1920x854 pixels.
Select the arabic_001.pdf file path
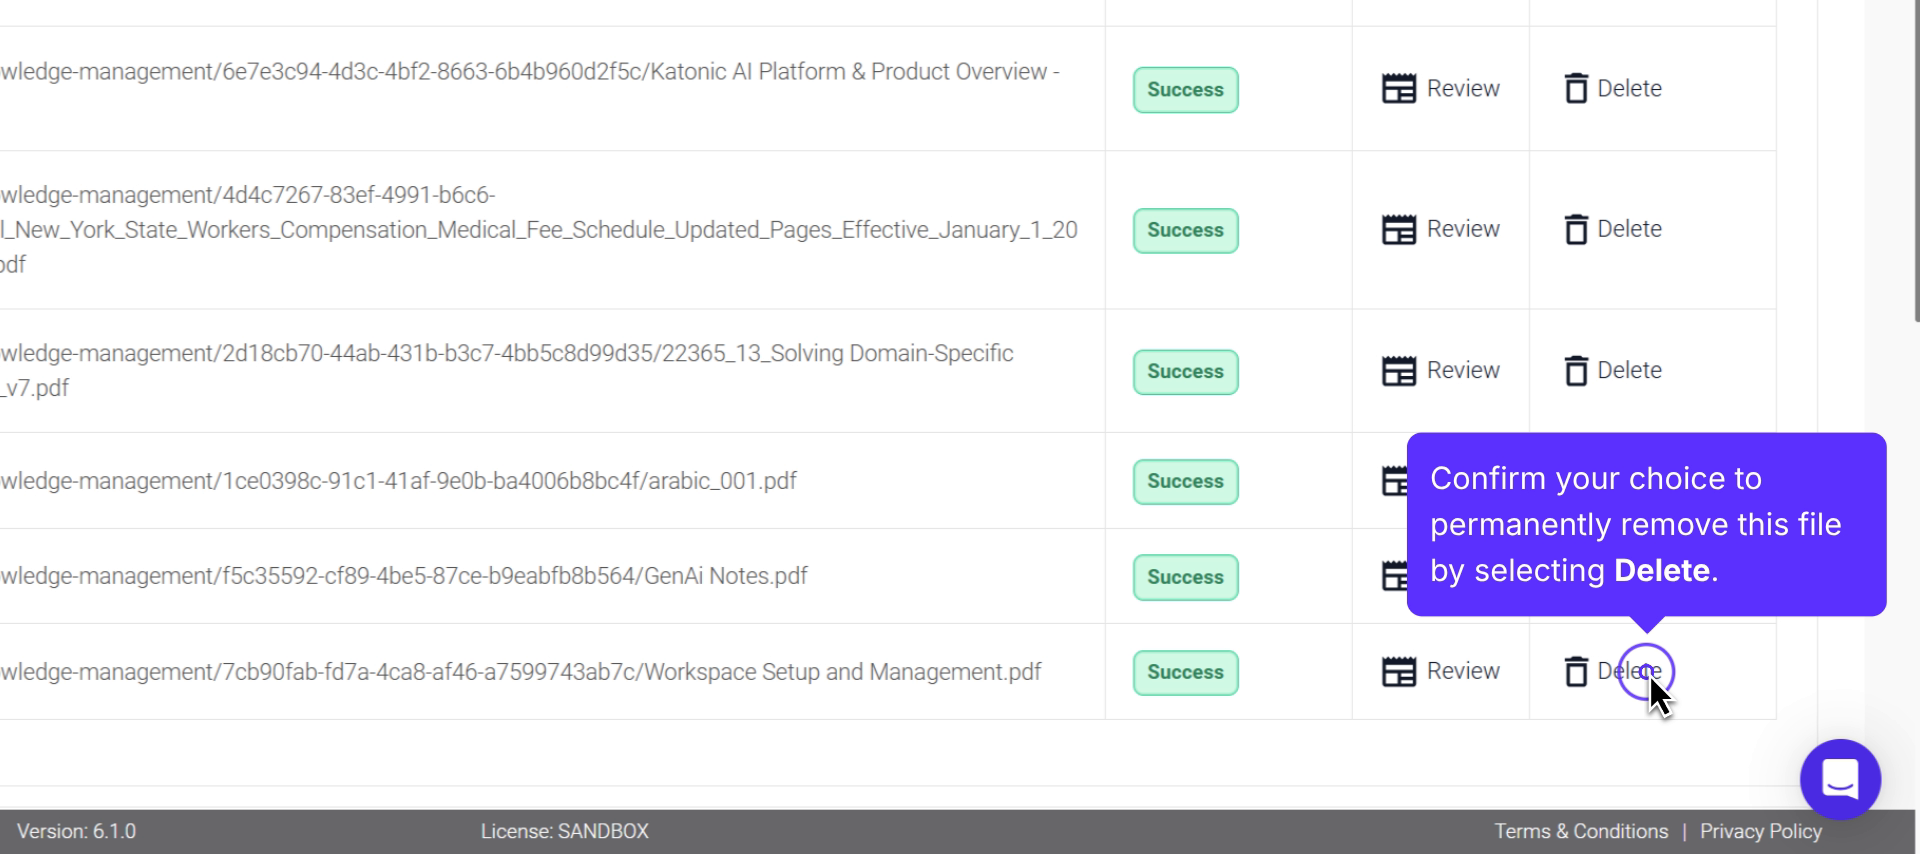[399, 481]
